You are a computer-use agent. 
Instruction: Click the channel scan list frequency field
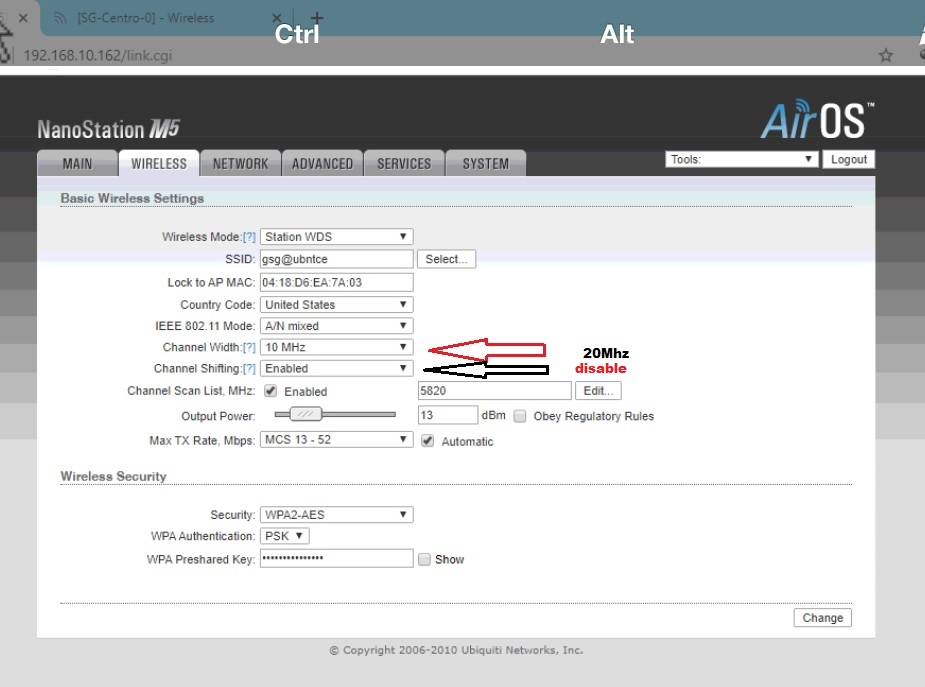pos(494,390)
